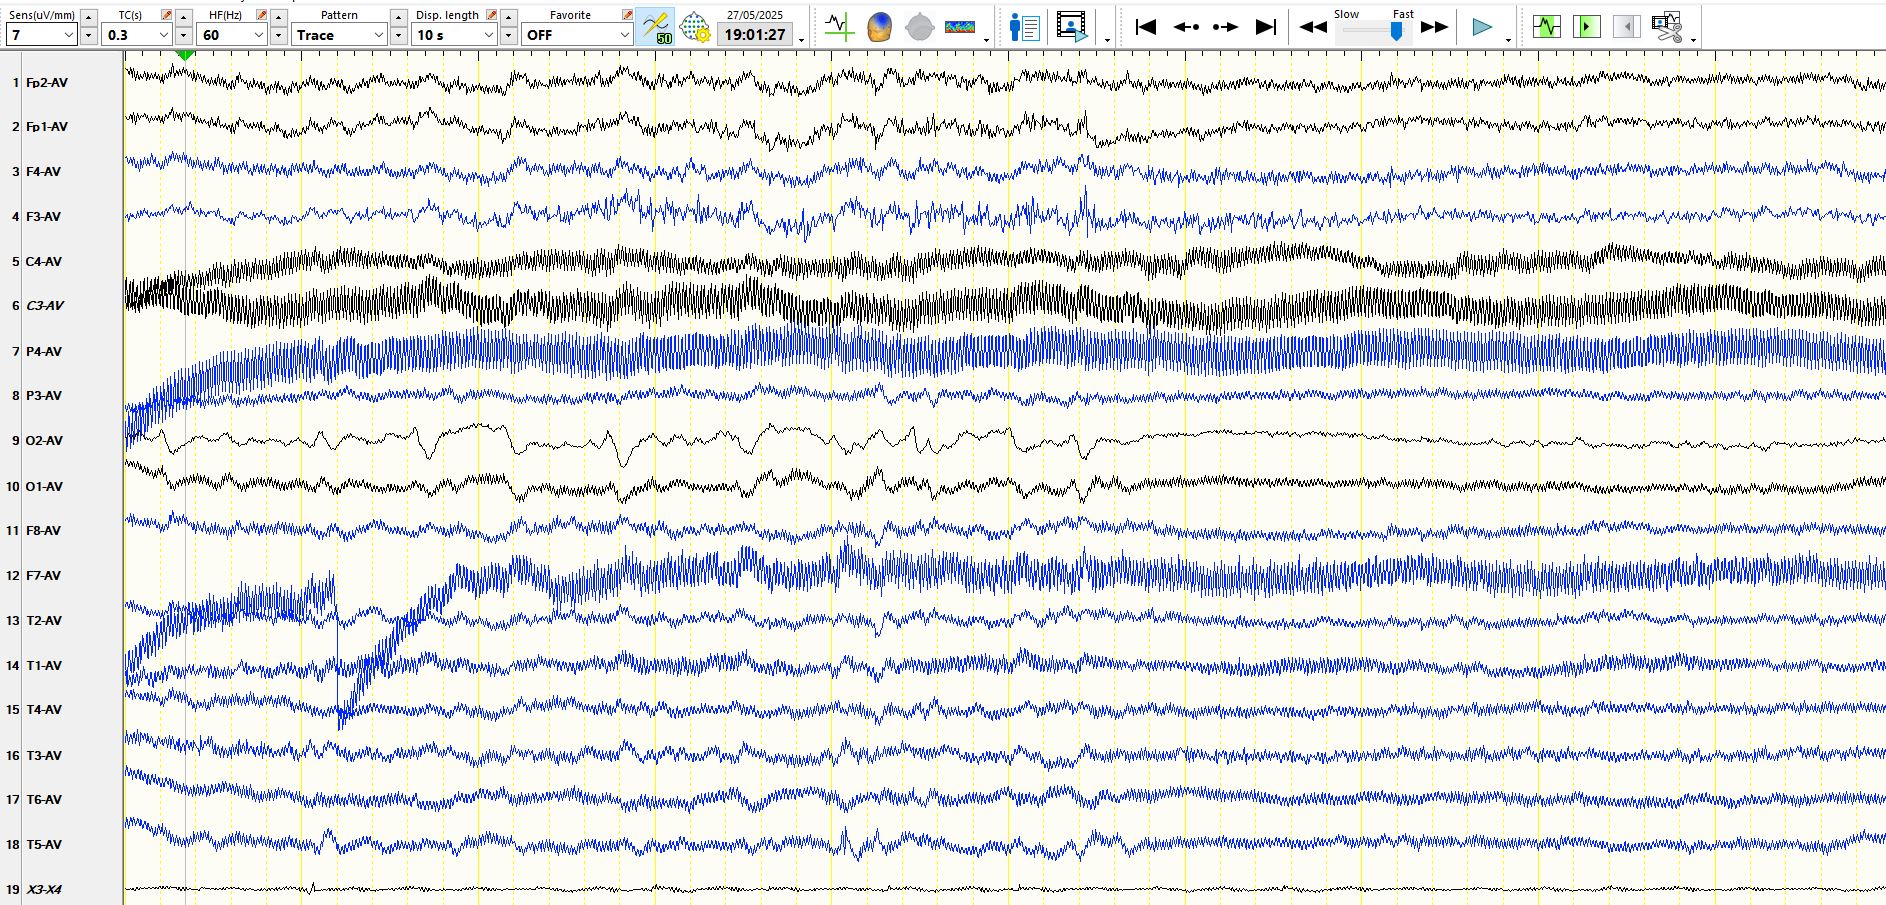Open the video and waveform clip cutting tool
Image resolution: width=1886 pixels, height=905 pixels.
[x=1666, y=27]
